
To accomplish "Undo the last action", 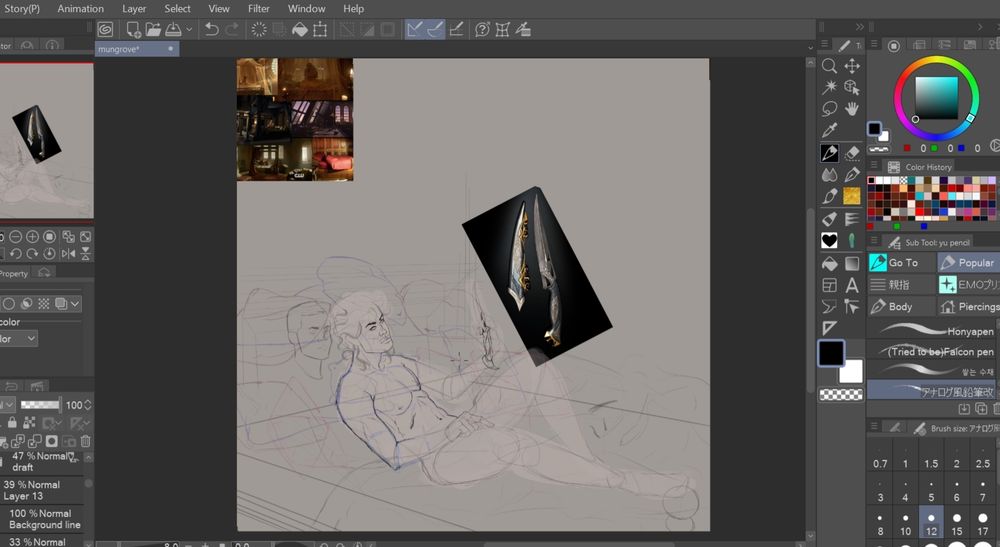I will pos(212,29).
